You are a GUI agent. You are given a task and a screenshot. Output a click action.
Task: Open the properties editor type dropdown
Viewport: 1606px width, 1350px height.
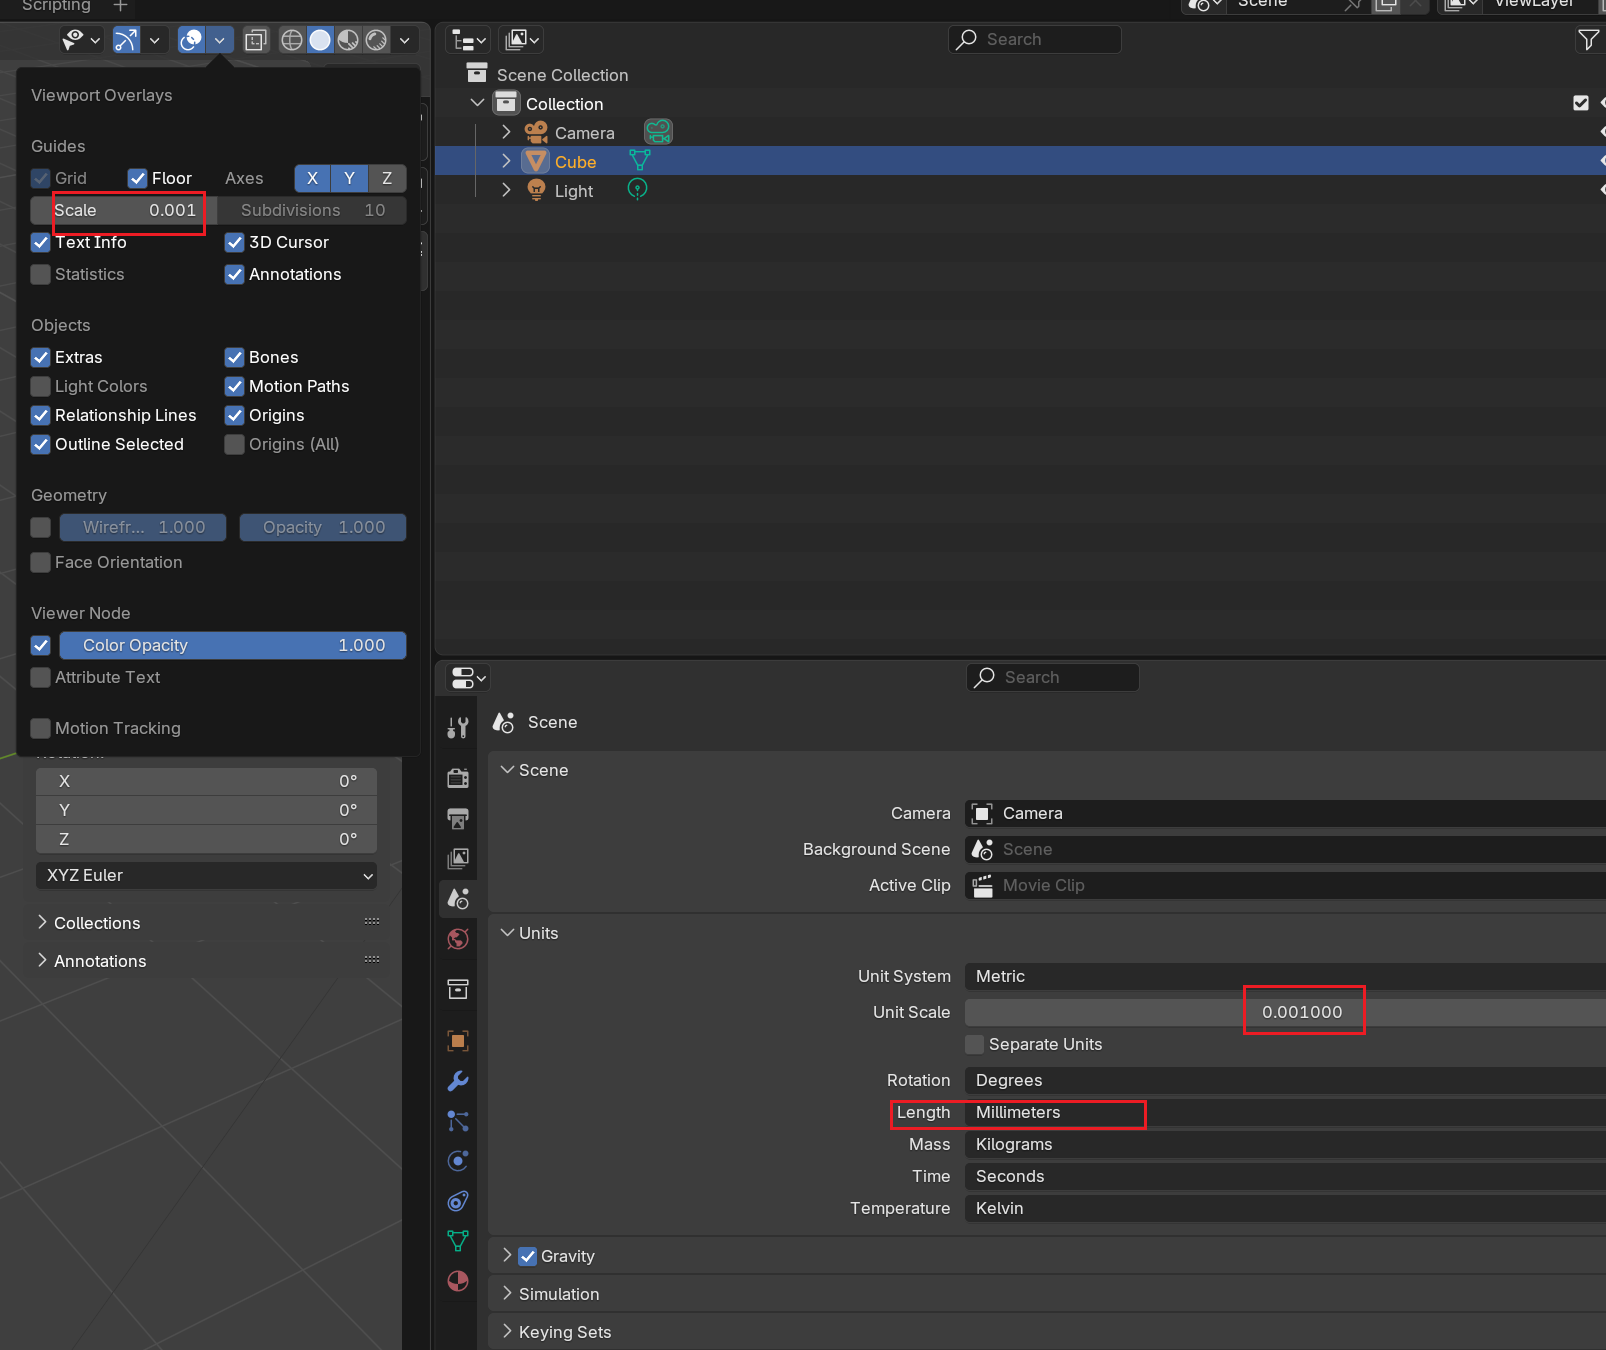468,678
